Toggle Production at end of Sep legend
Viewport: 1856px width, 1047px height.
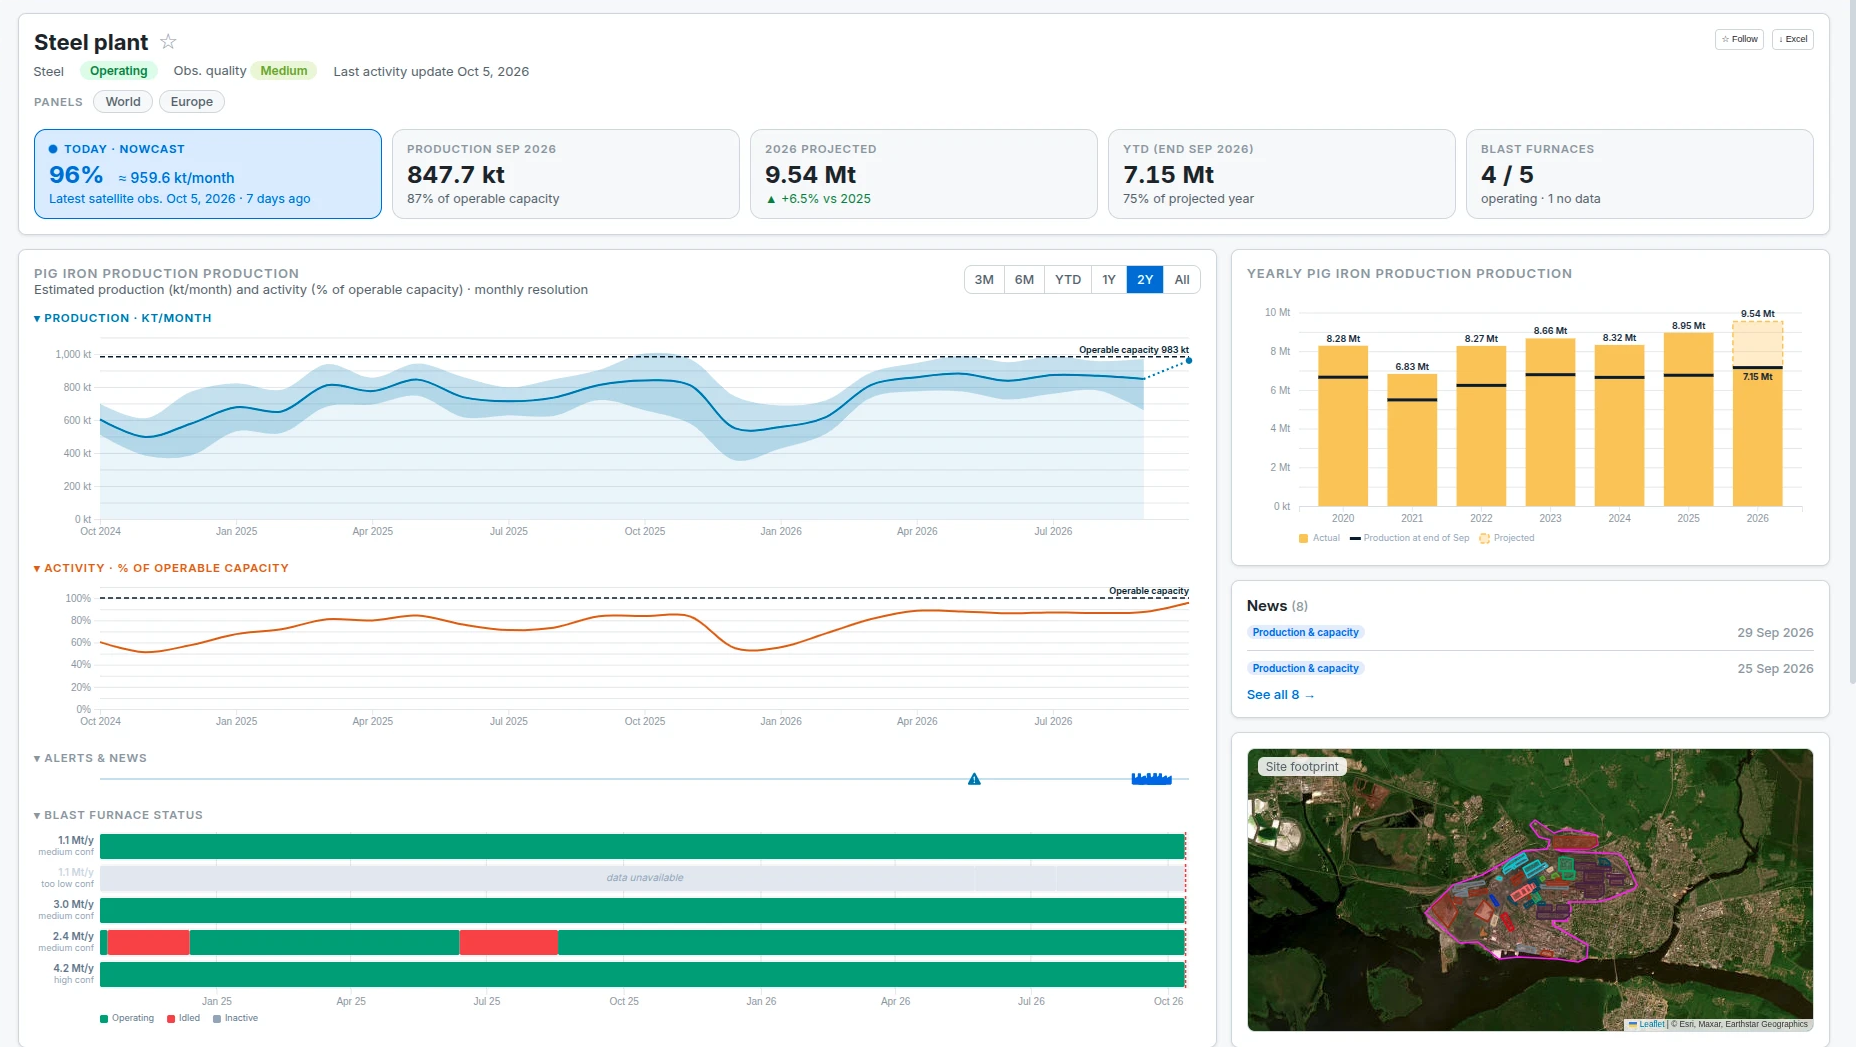[x=1410, y=538]
